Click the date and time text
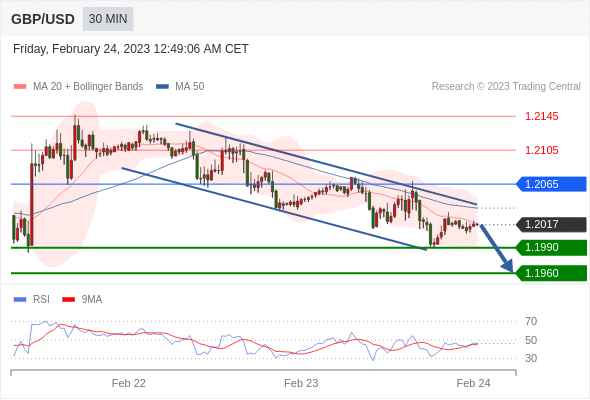Screen dimensions: 590x400 click(131, 49)
